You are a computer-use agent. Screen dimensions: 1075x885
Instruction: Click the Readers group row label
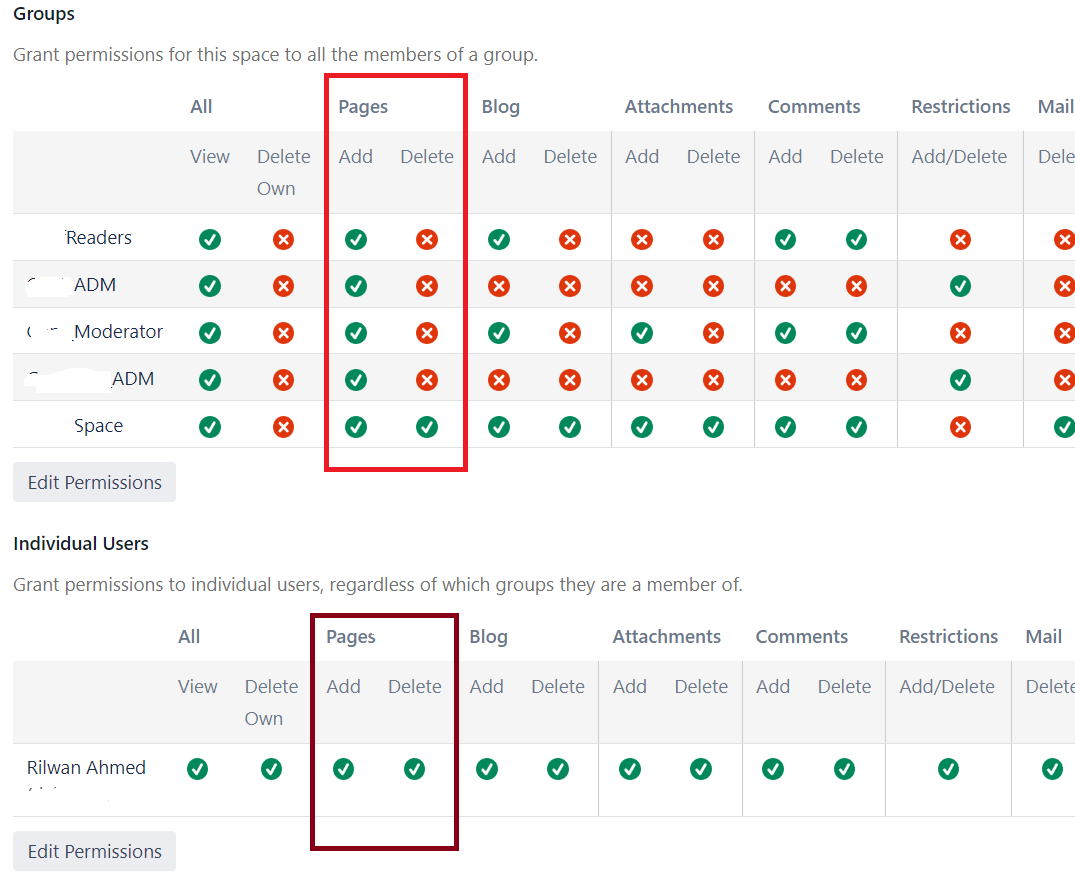[x=99, y=238]
